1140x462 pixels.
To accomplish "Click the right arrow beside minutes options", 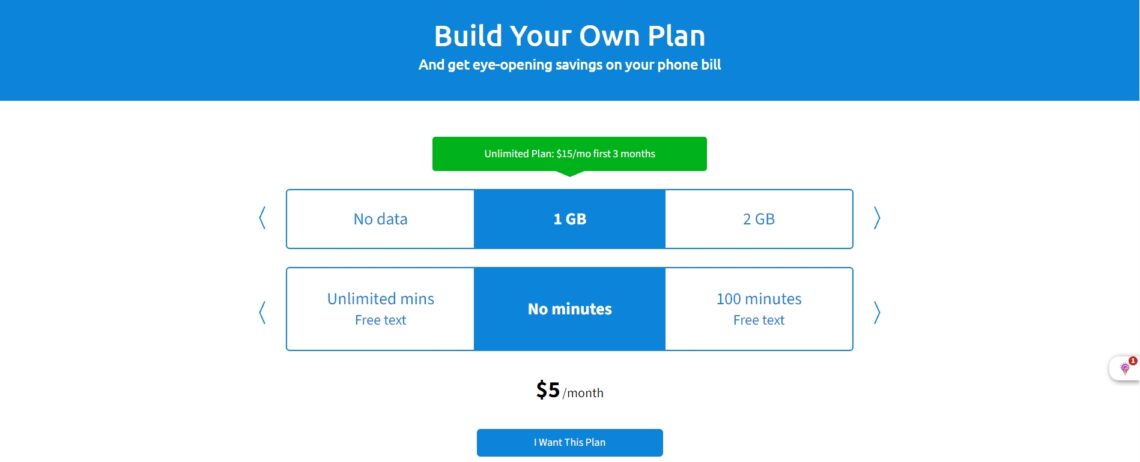I will 877,312.
